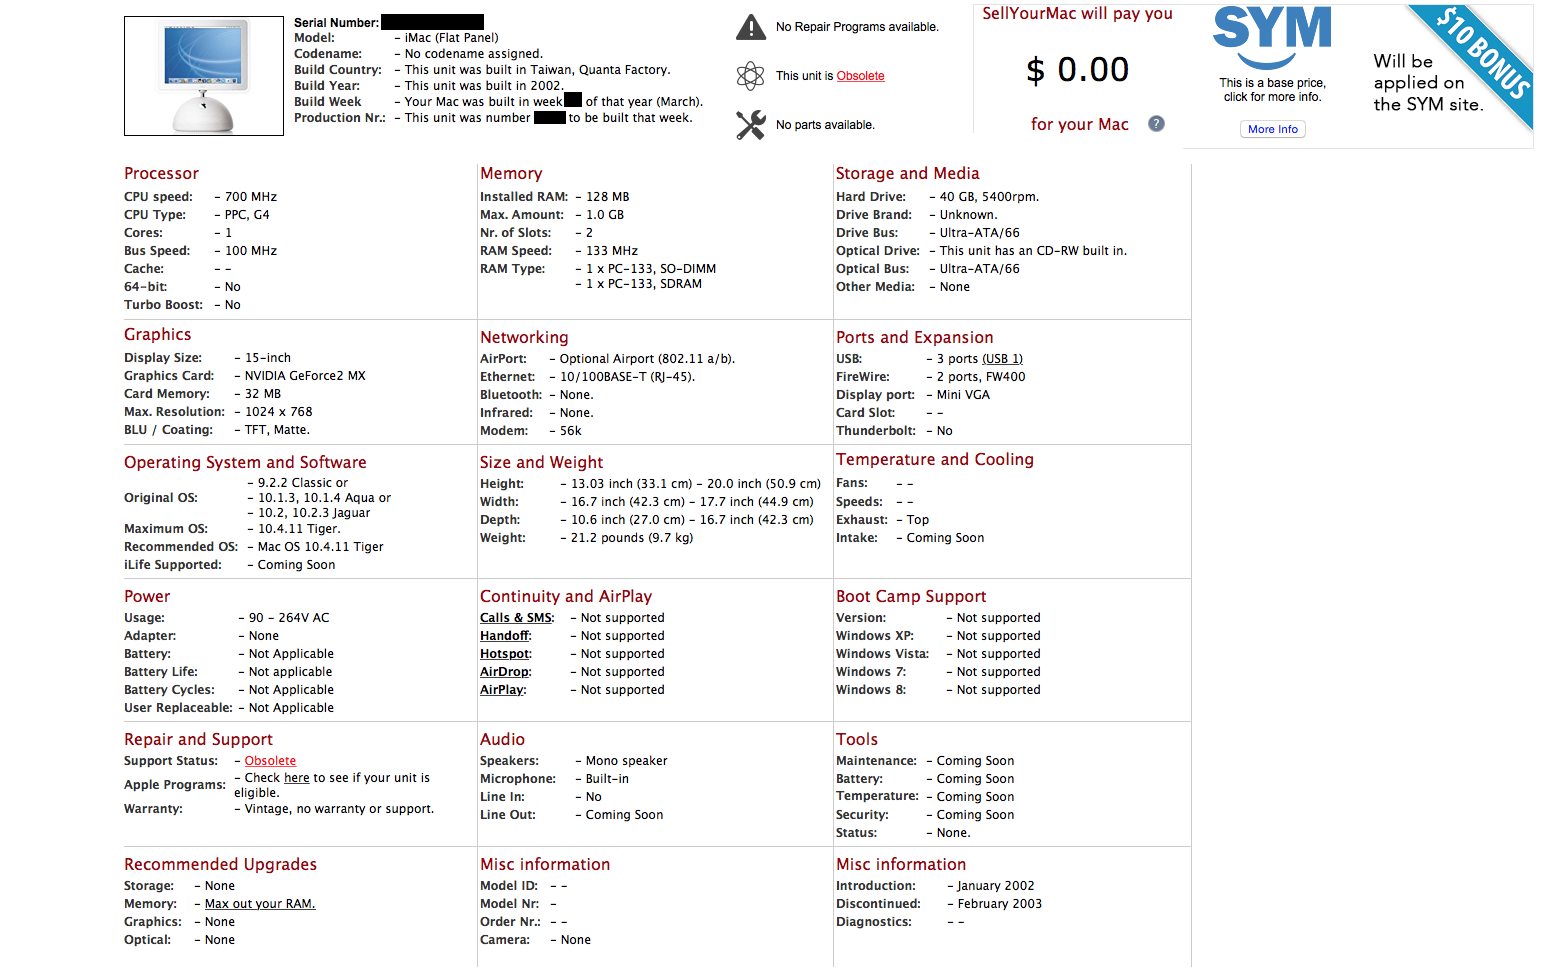Screen dimensions: 1542x970
Task: Click the 'Top' exhaust value
Action: (x=918, y=520)
